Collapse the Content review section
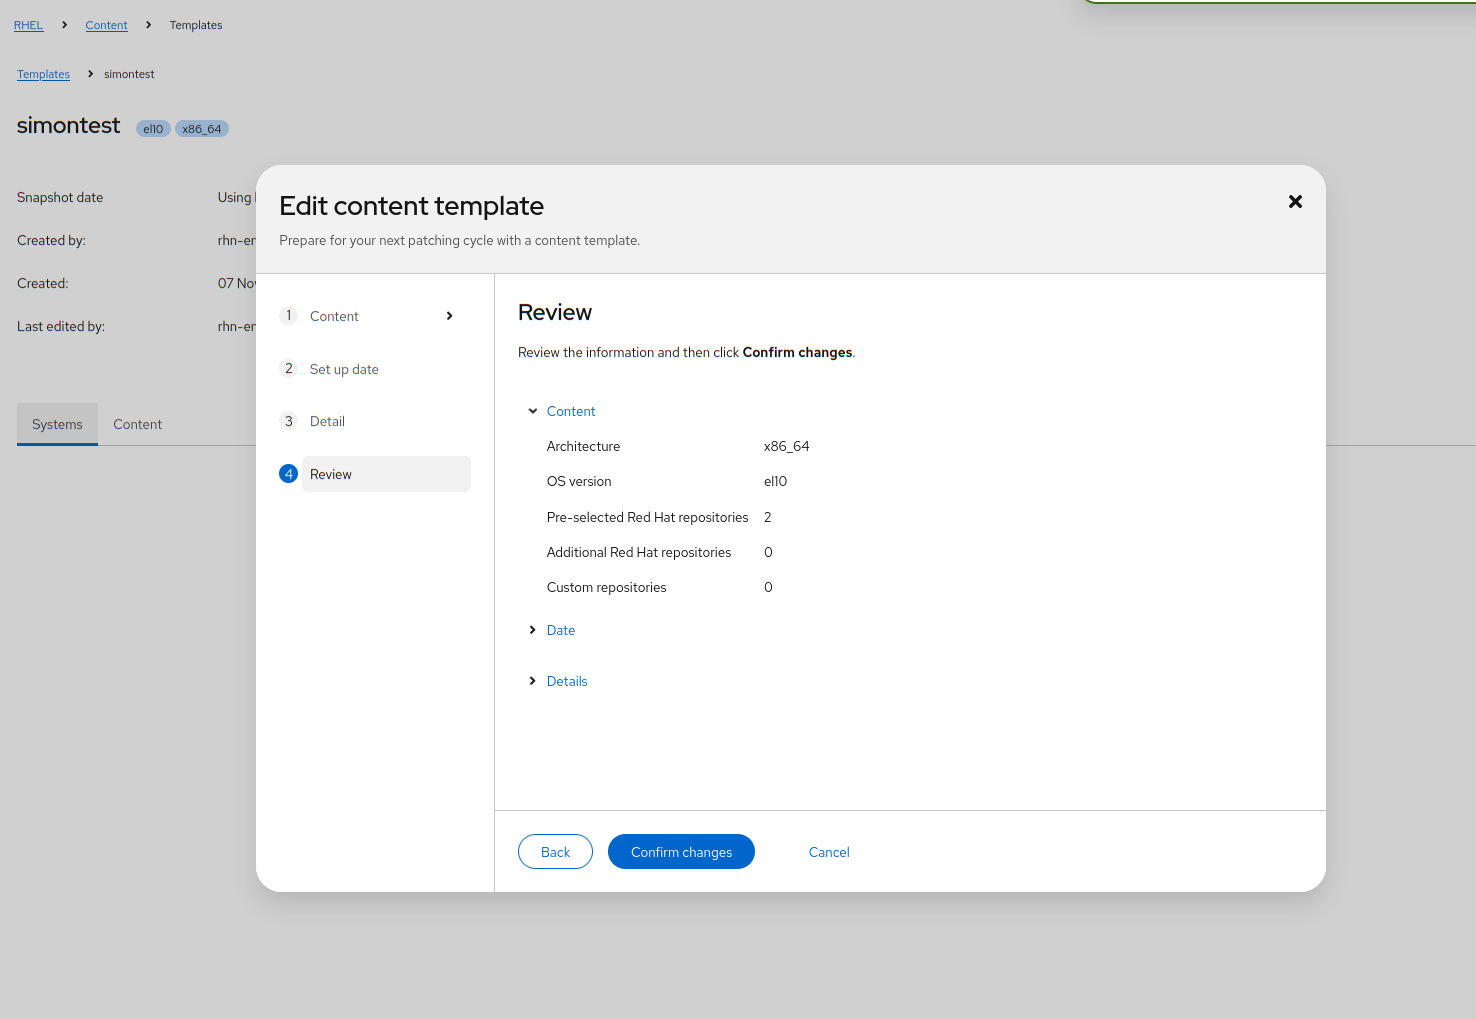Viewport: 1476px width, 1019px height. [533, 411]
